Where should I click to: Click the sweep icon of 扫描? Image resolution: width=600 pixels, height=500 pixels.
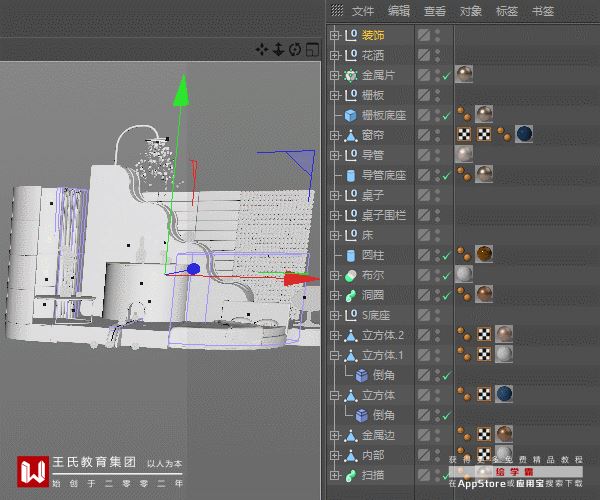coord(351,476)
